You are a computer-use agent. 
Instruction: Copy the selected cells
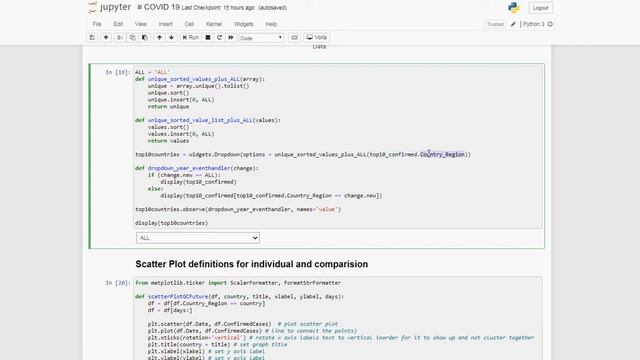pyautogui.click(x=132, y=38)
